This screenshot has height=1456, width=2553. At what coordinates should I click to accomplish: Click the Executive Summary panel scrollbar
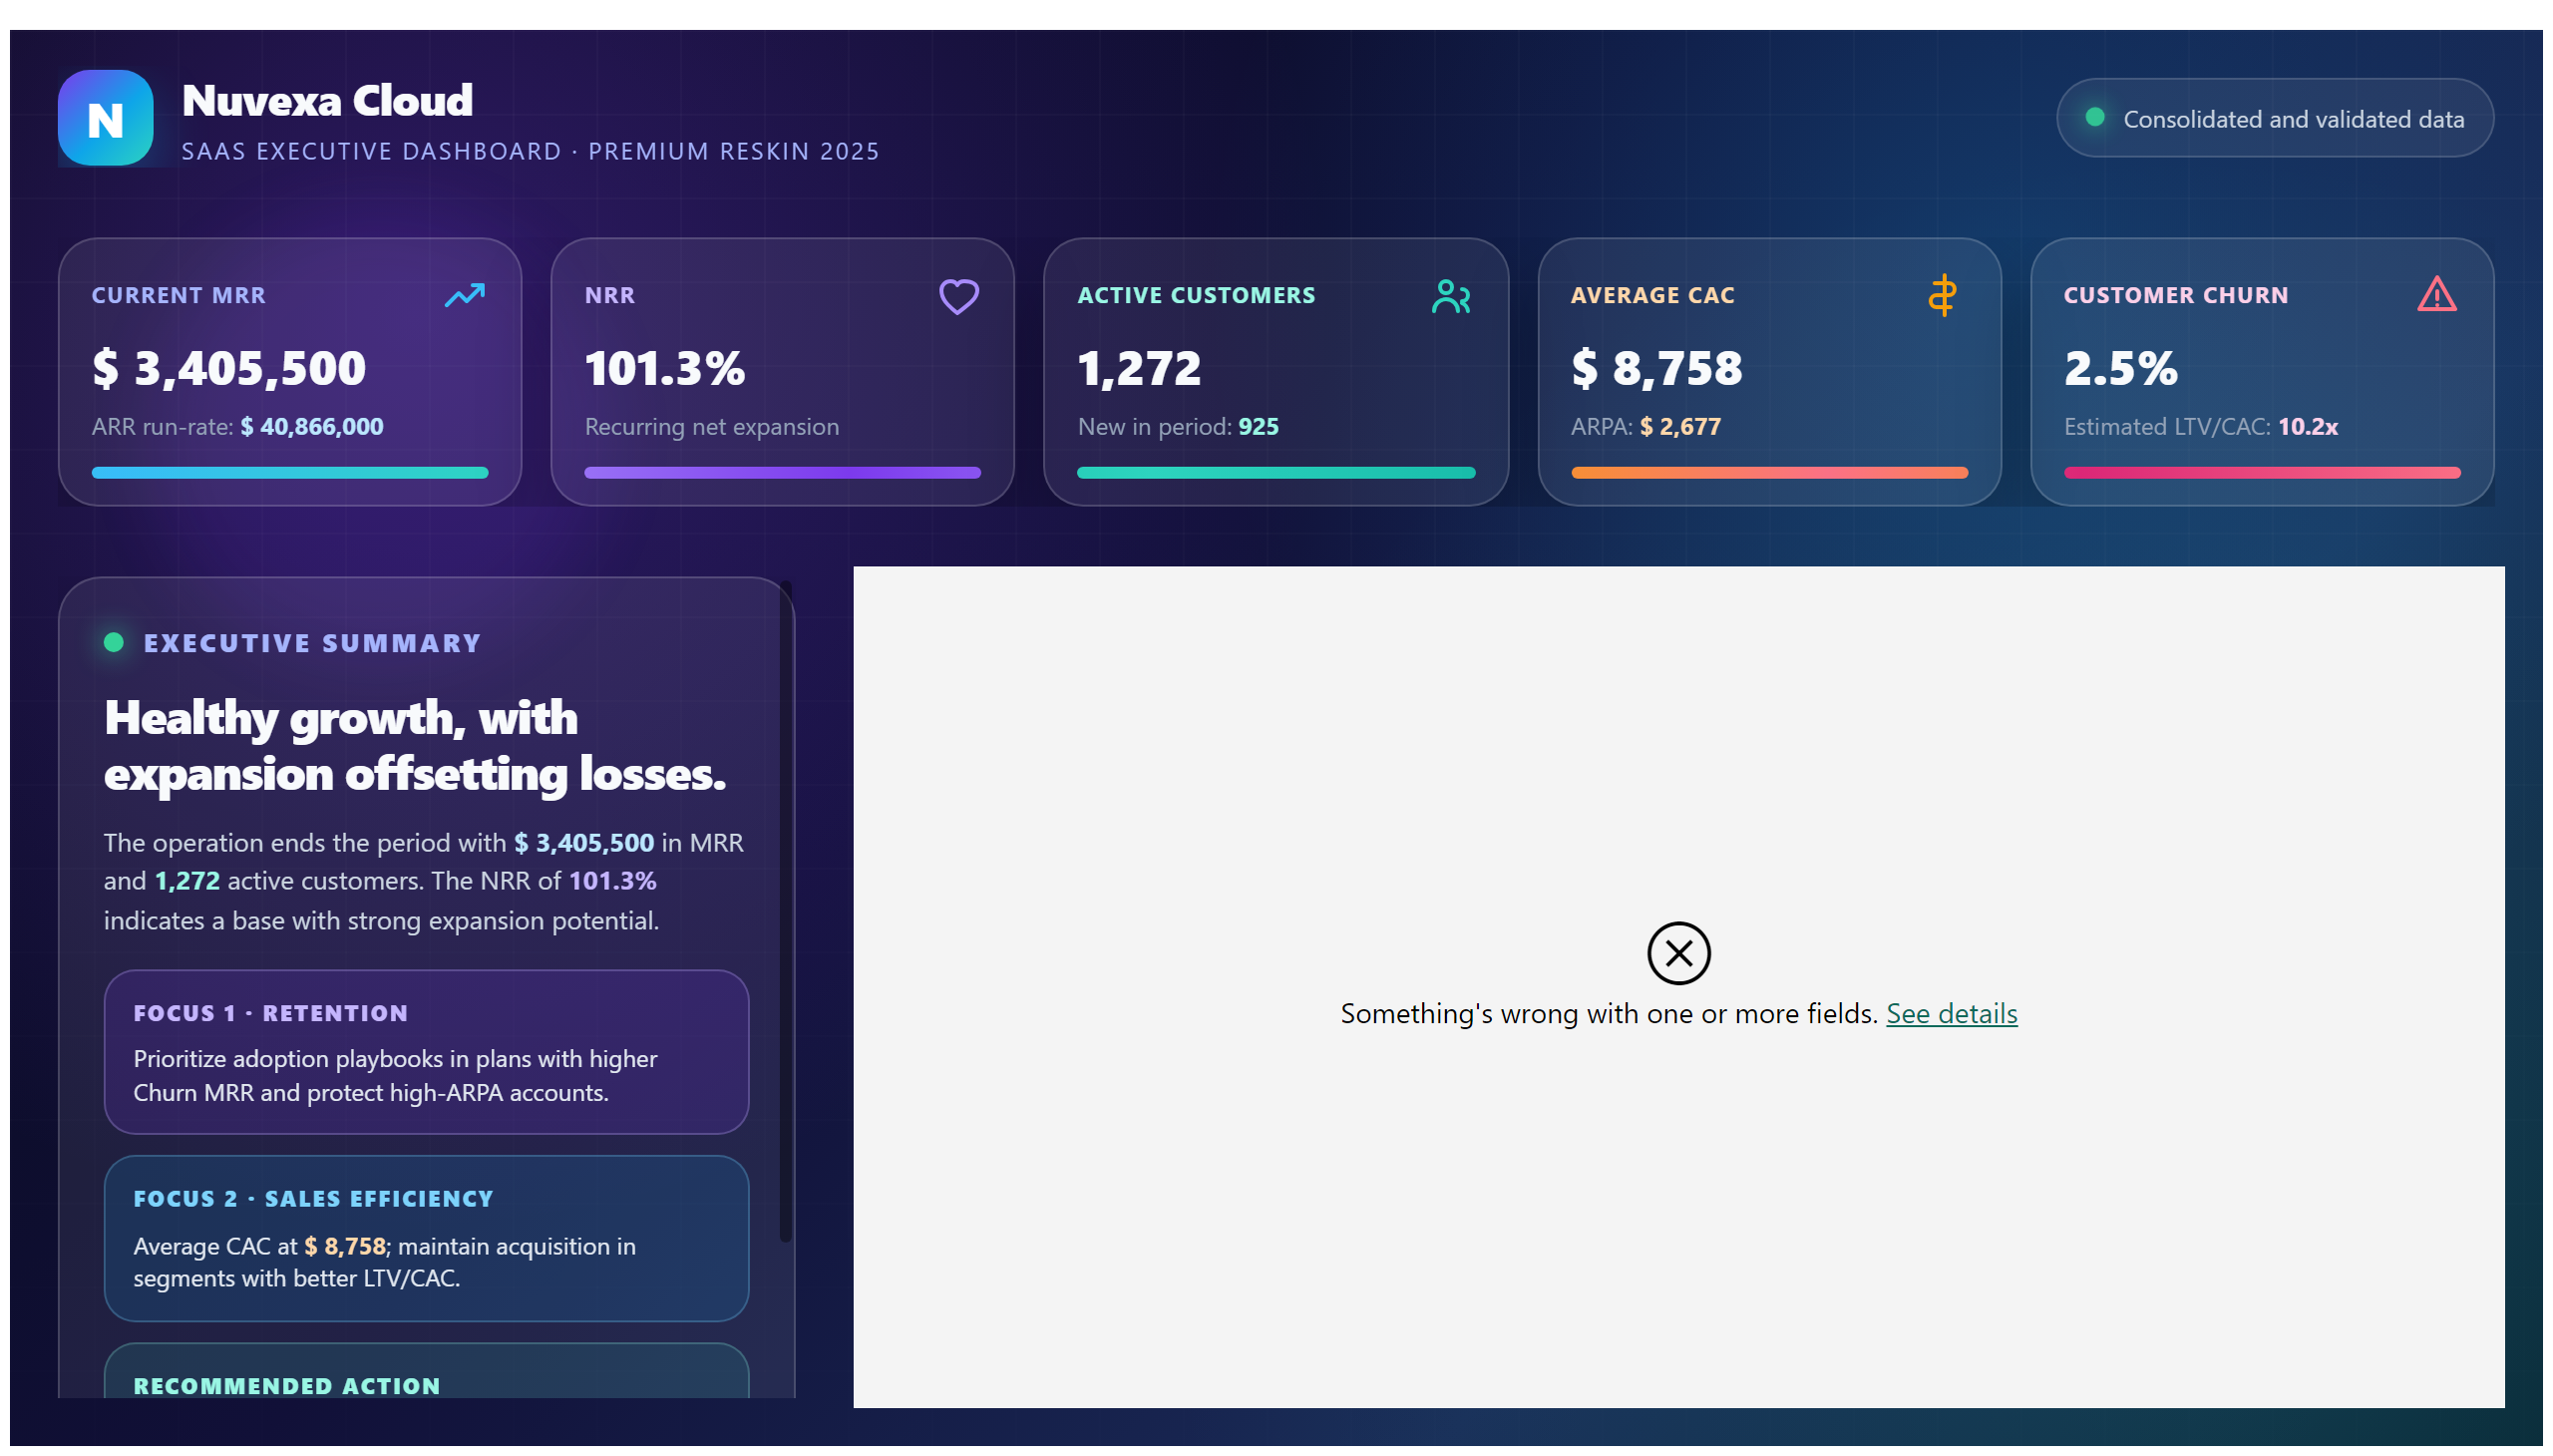[786, 912]
